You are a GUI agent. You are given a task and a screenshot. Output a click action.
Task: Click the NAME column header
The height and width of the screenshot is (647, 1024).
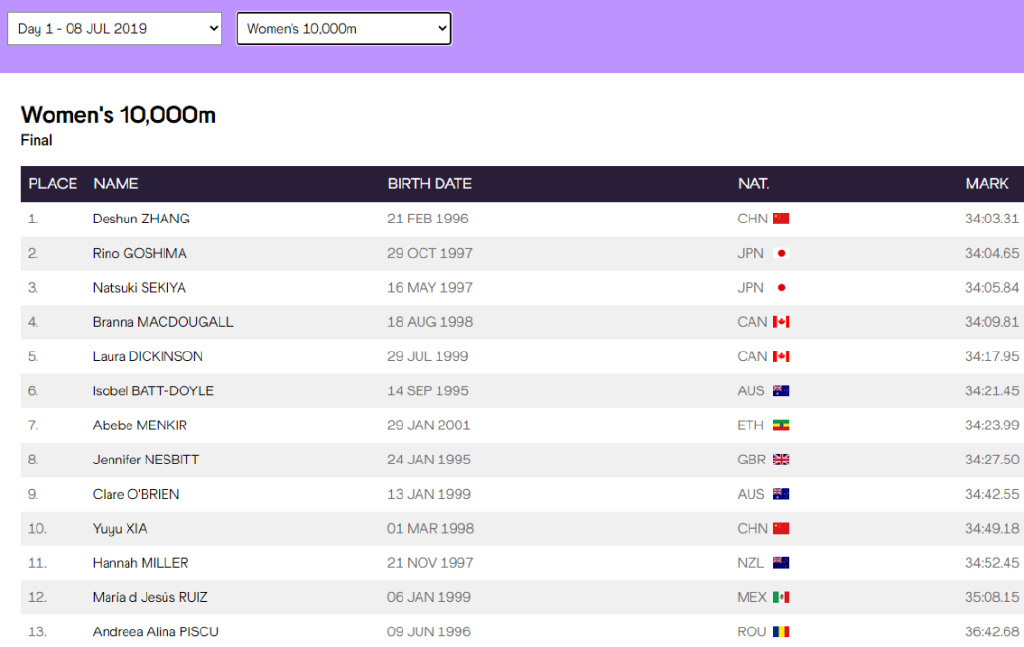(x=116, y=184)
